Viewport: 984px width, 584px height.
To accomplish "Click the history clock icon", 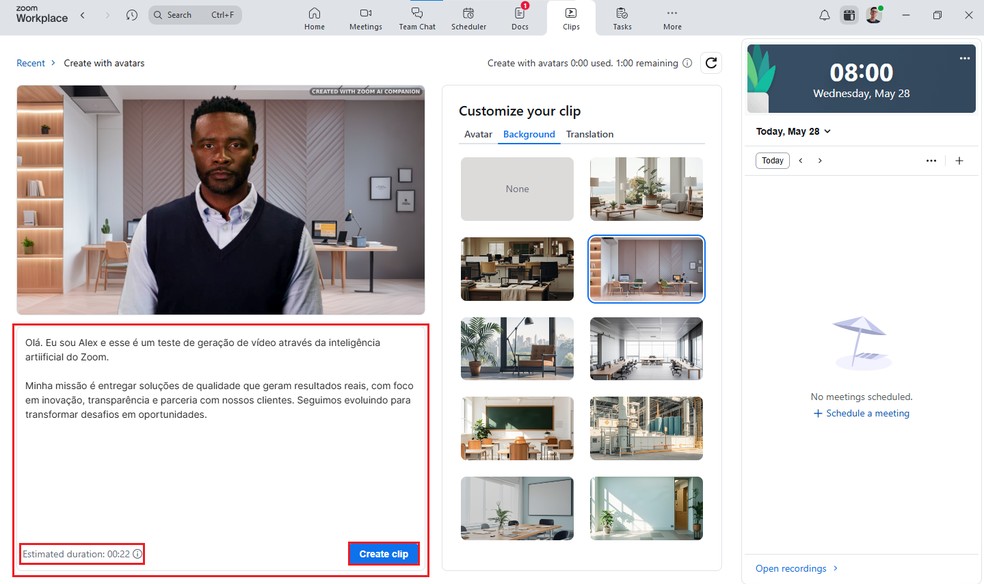I will (132, 15).
